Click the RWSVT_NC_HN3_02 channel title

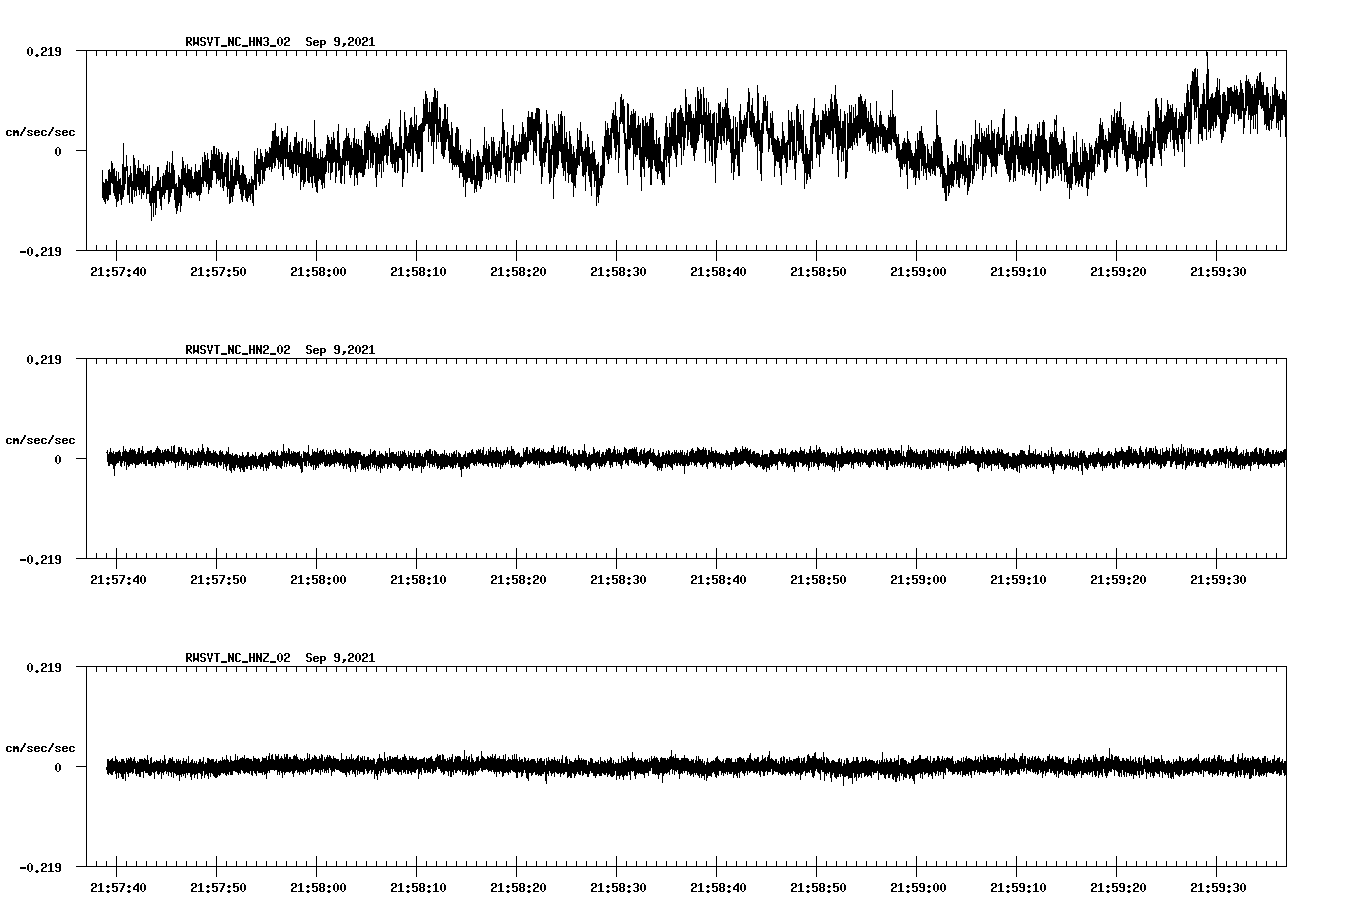click(237, 42)
